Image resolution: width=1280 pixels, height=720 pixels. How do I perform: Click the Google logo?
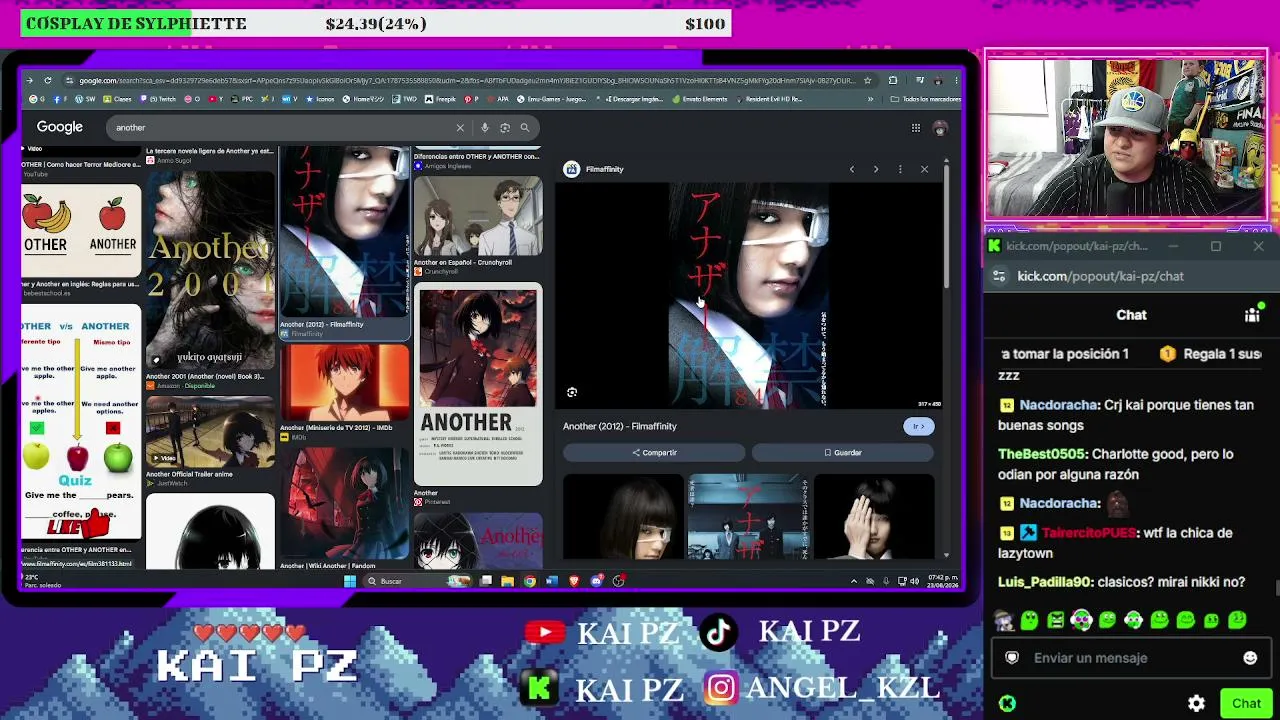click(x=60, y=127)
